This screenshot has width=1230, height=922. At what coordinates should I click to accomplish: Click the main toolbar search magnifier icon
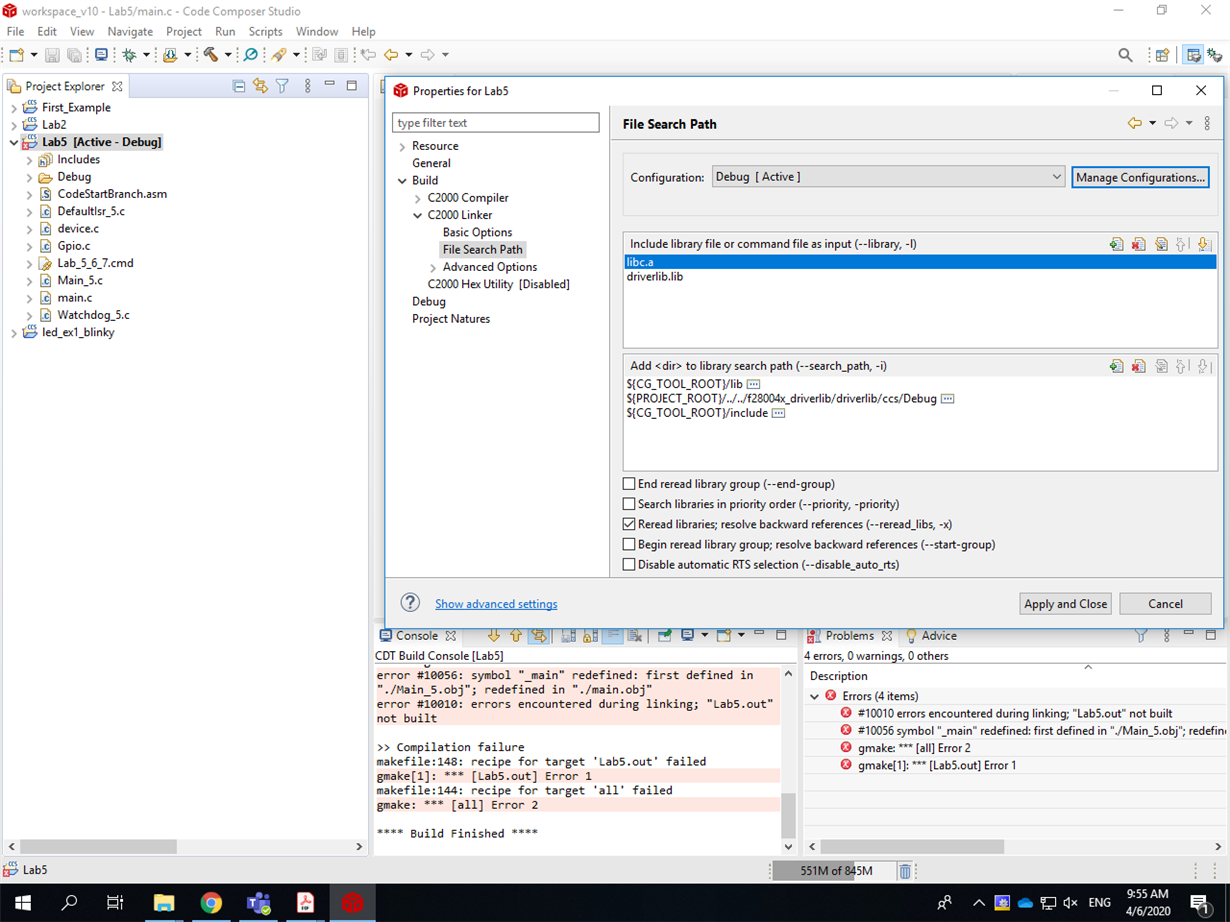pos(1125,55)
